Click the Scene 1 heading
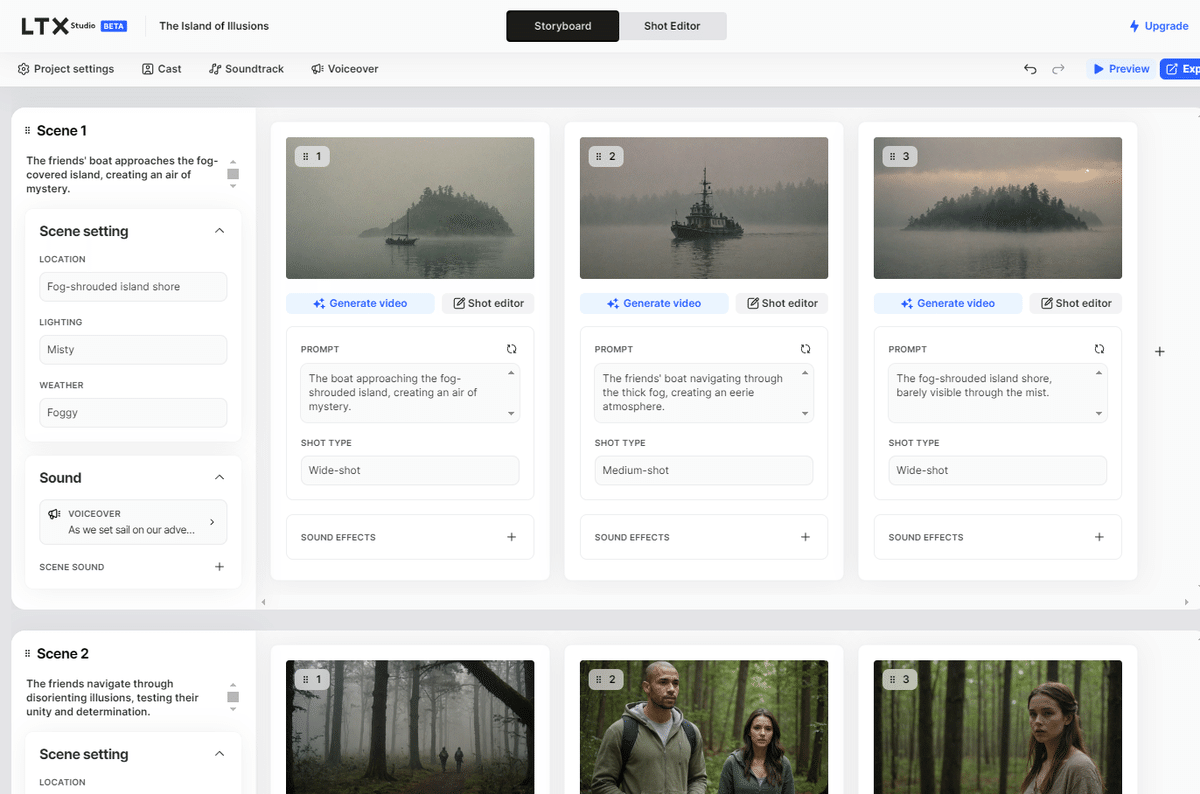The image size is (1200, 794). point(62,131)
